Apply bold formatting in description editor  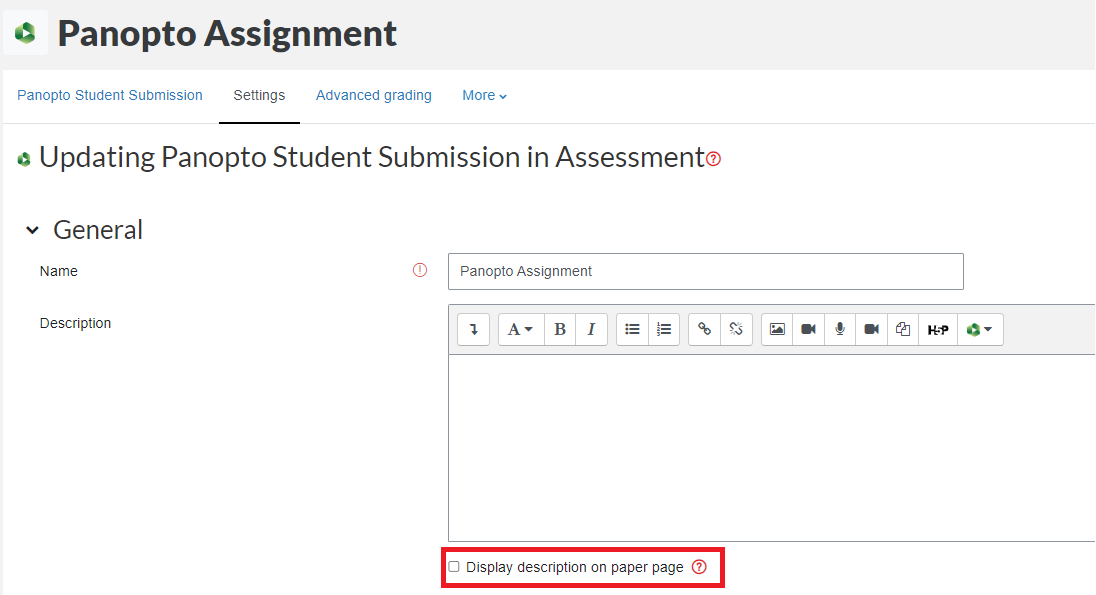559,329
